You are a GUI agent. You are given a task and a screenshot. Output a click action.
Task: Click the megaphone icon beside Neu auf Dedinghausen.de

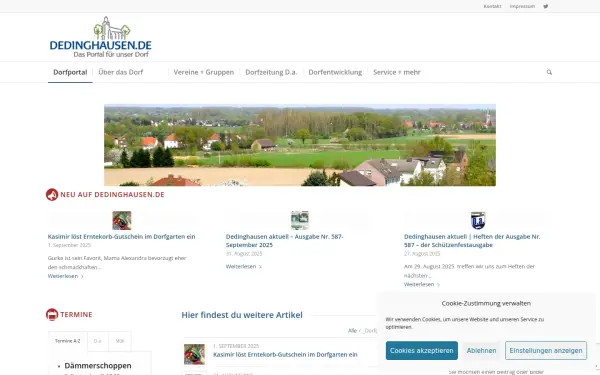coord(52,195)
